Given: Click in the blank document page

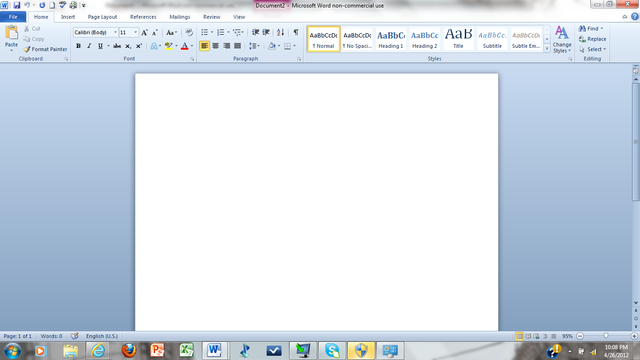Looking at the screenshot, I should 316,202.
